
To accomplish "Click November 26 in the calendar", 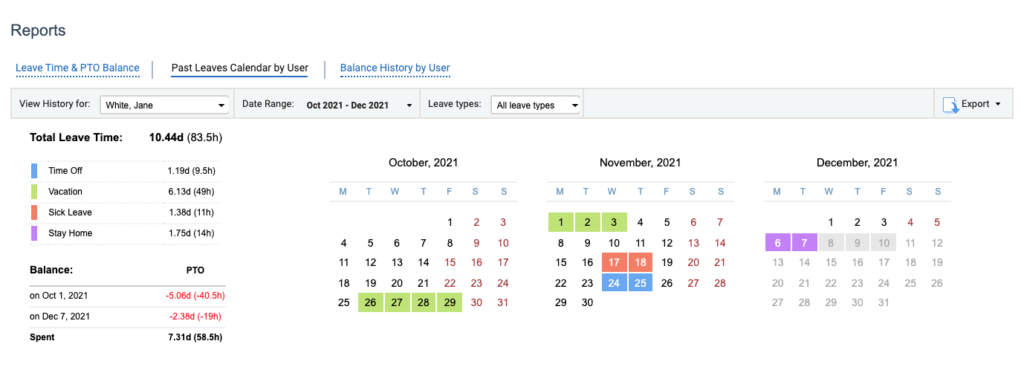I will point(667,283).
